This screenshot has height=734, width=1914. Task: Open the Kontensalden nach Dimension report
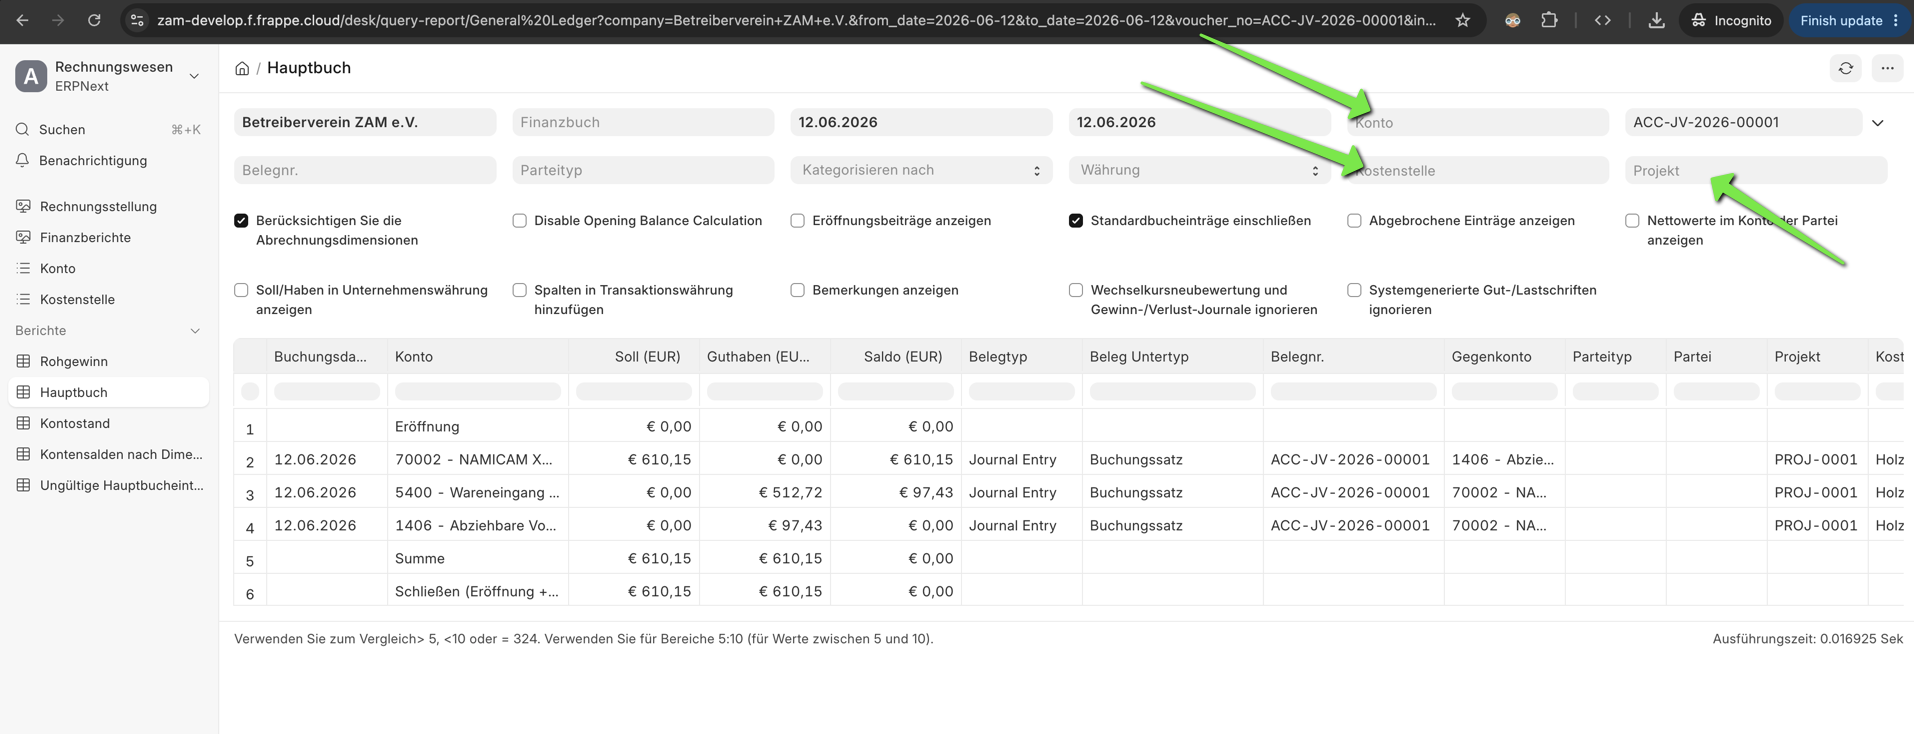108,454
